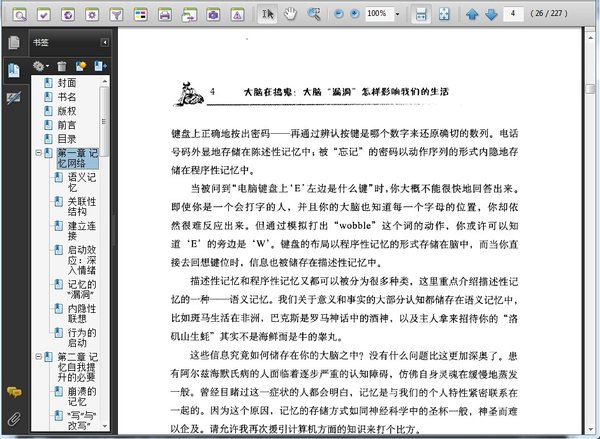Open the Attachments paperclip panel
The height and width of the screenshot is (439, 600).
tap(14, 417)
